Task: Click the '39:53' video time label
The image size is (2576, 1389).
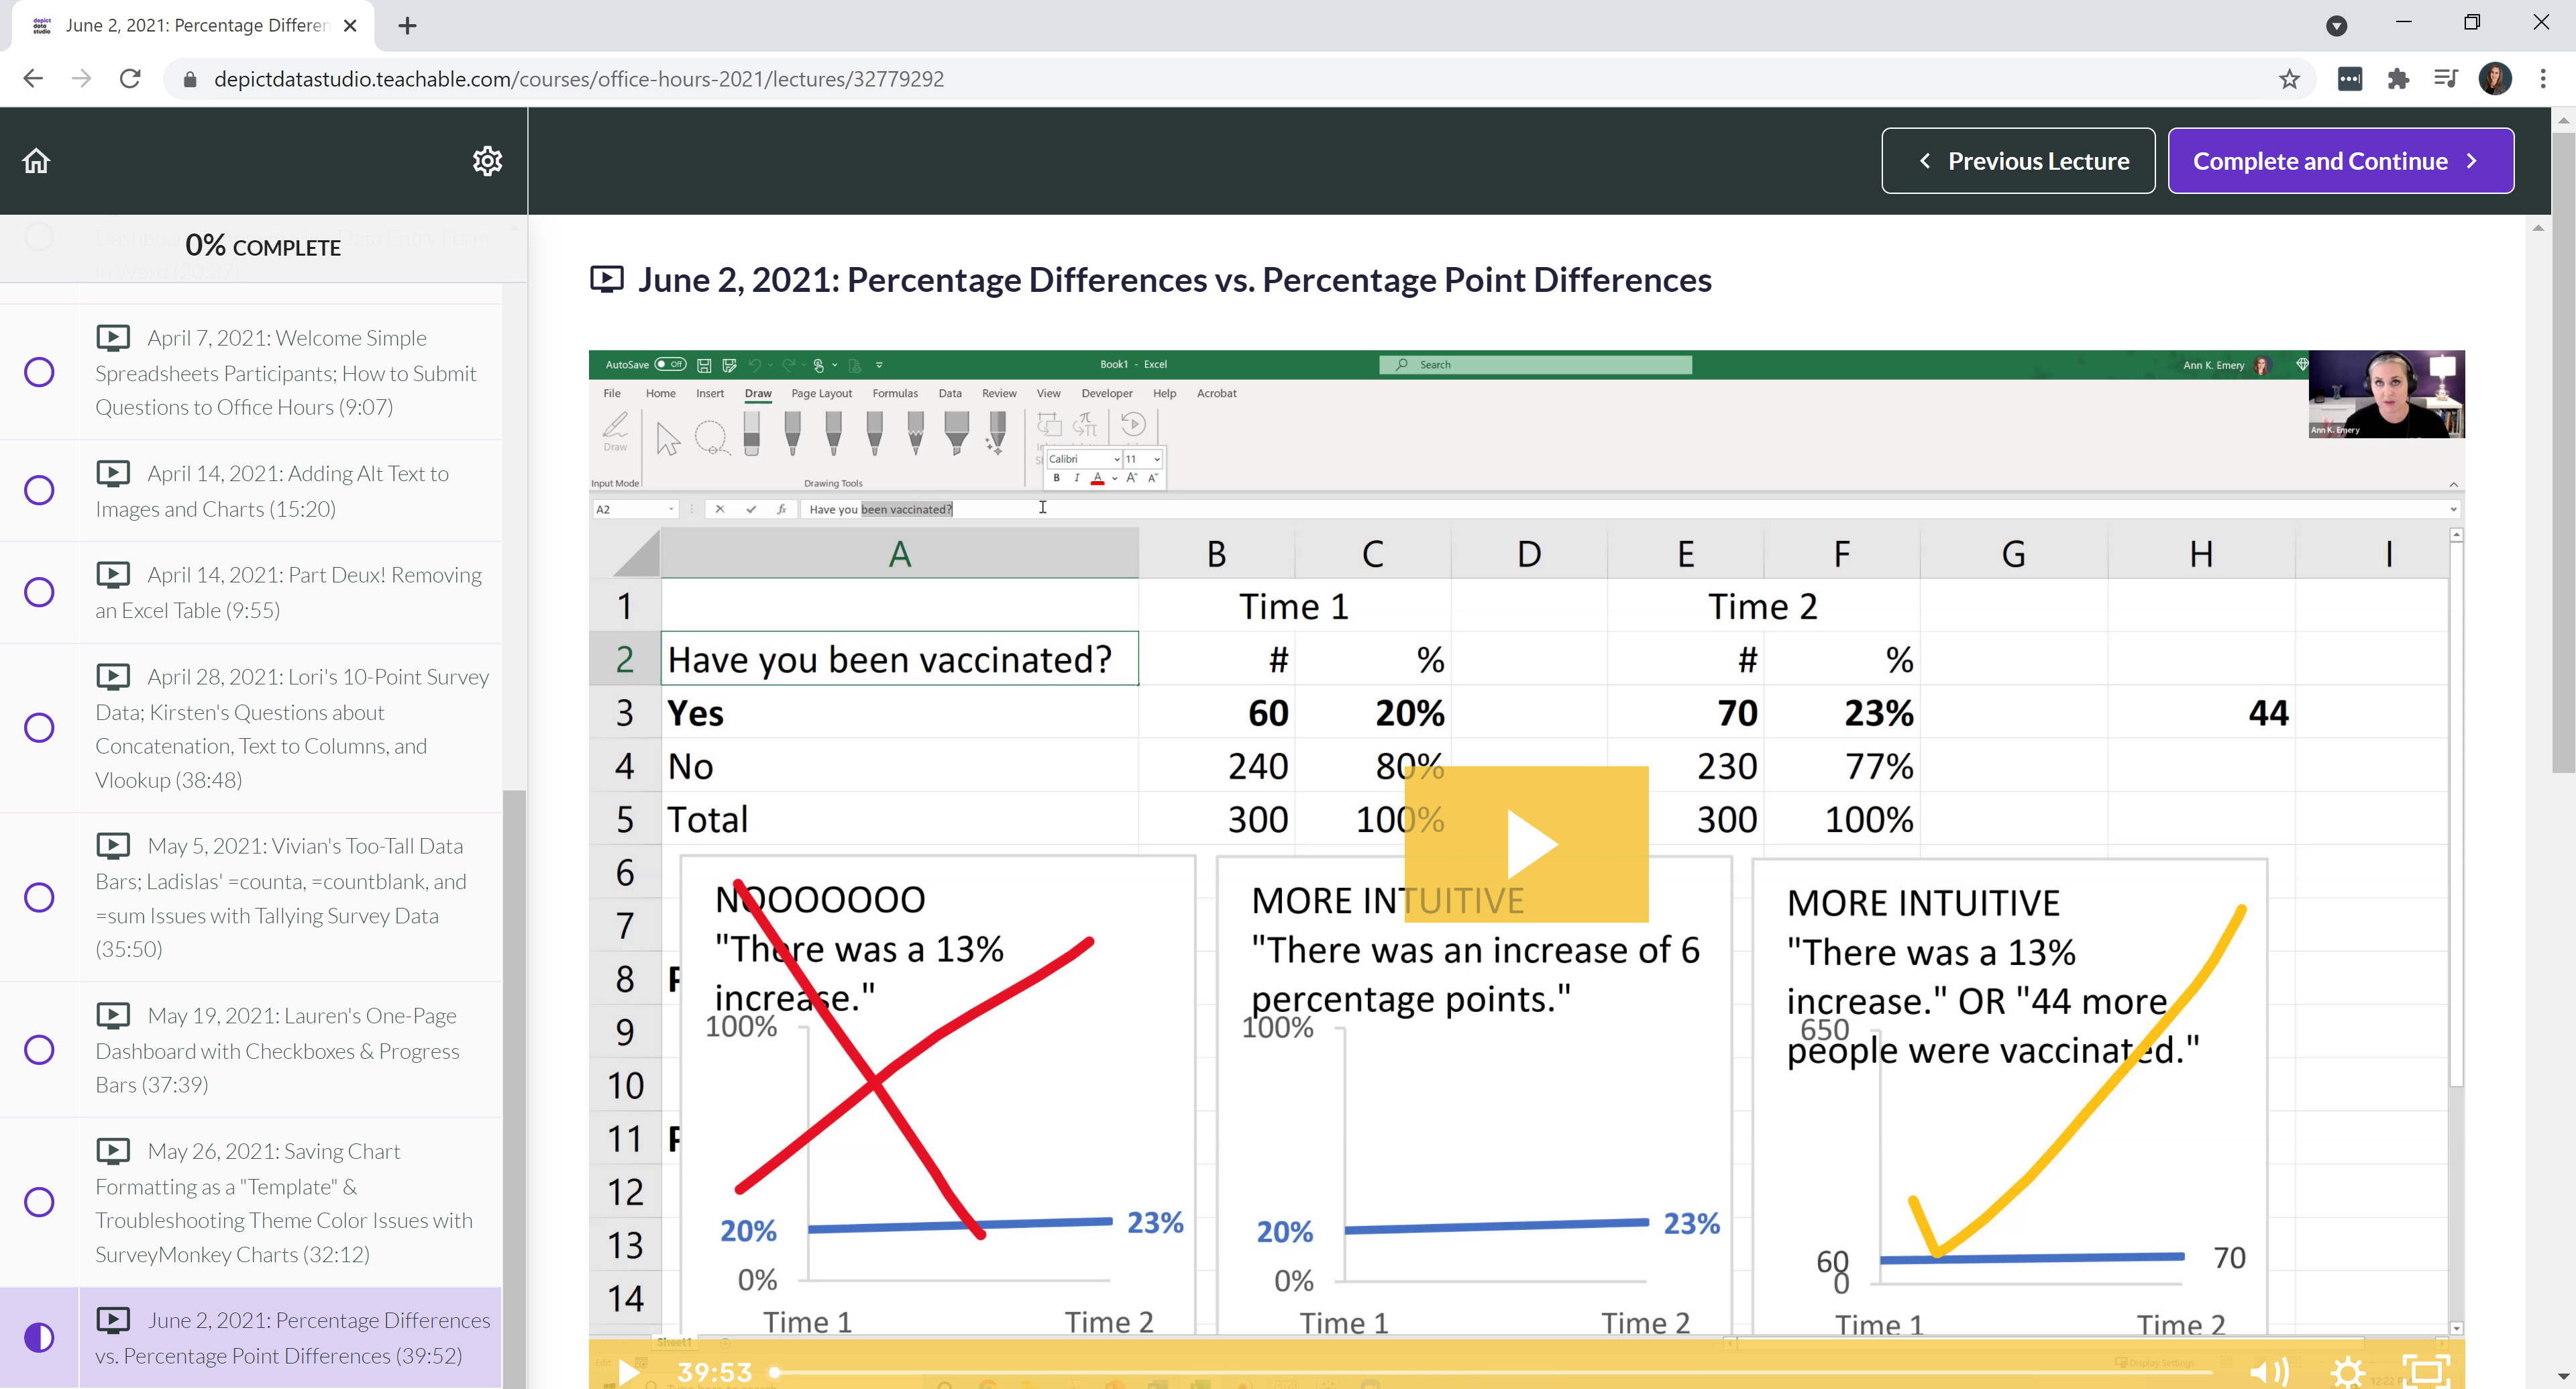Action: point(714,1372)
